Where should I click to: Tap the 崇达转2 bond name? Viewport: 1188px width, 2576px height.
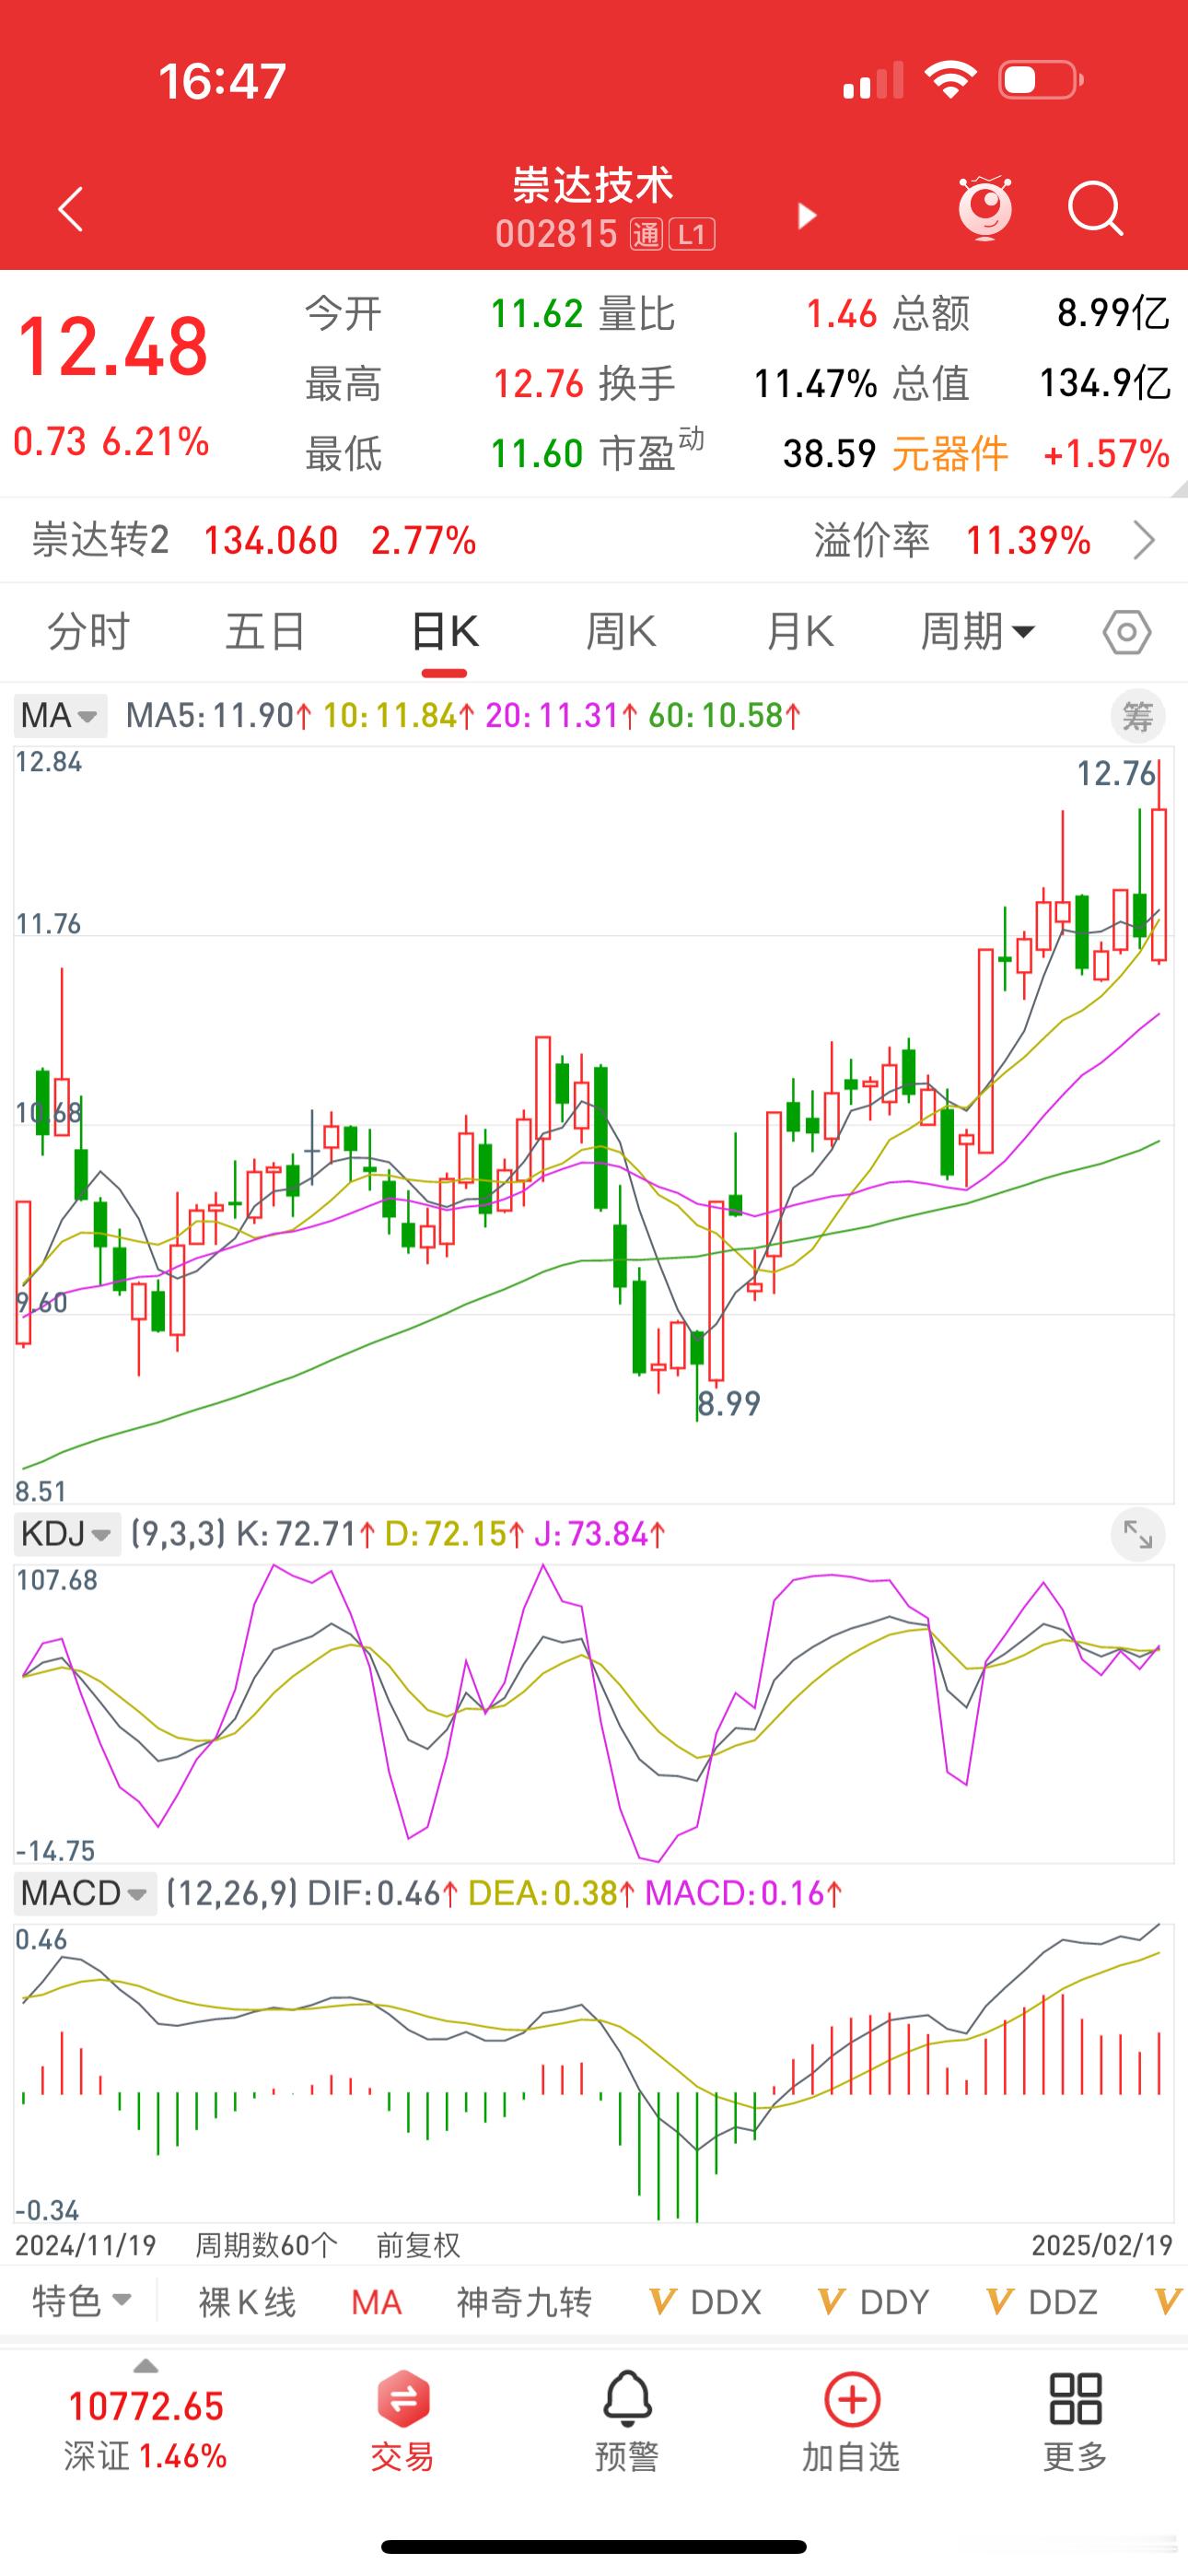[100, 541]
